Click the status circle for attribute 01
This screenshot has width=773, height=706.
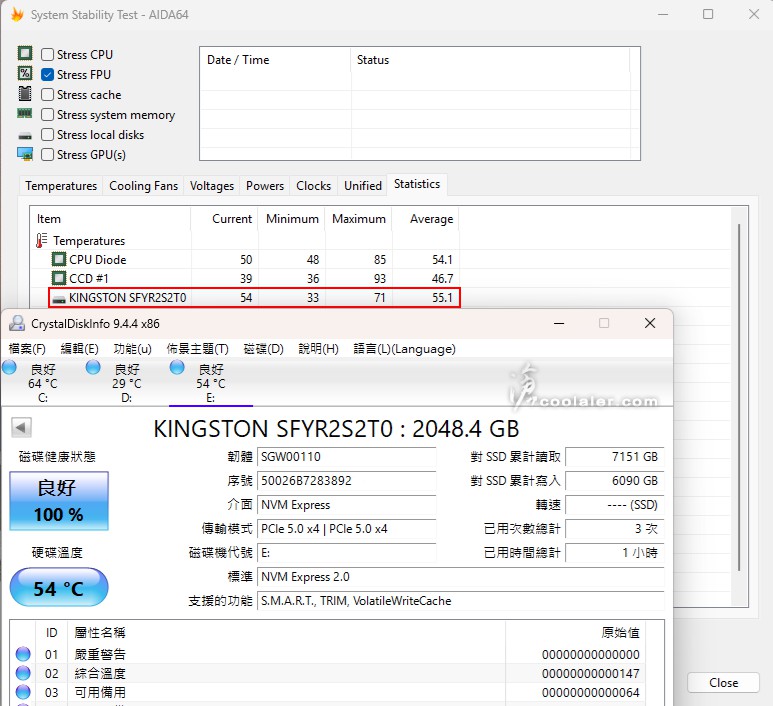point(23,654)
